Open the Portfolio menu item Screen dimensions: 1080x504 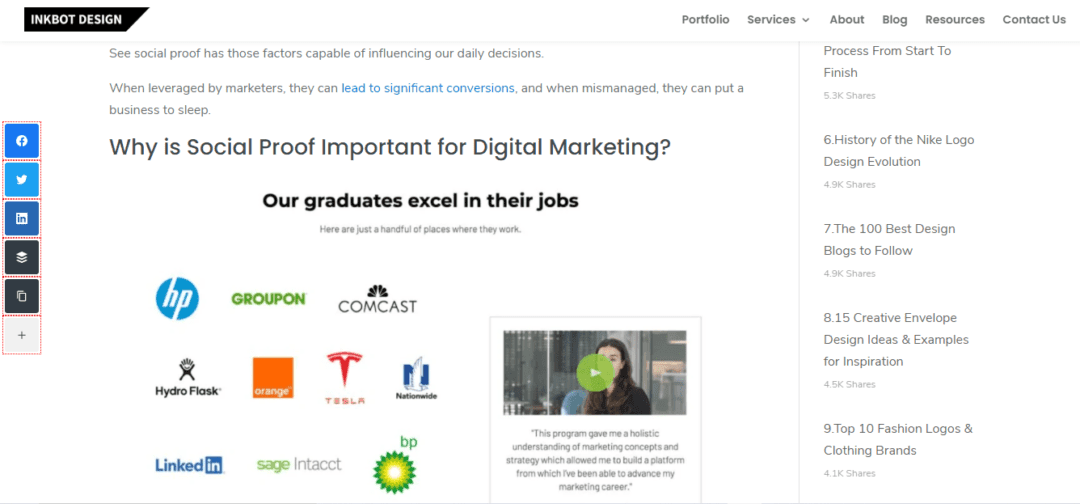pos(705,19)
